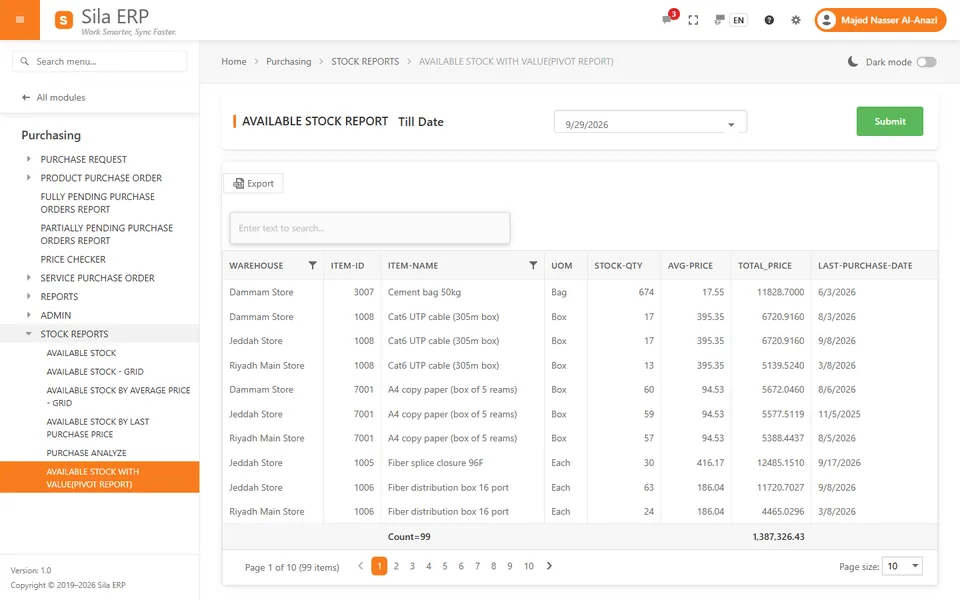Click the All modules back arrow

coord(26,97)
